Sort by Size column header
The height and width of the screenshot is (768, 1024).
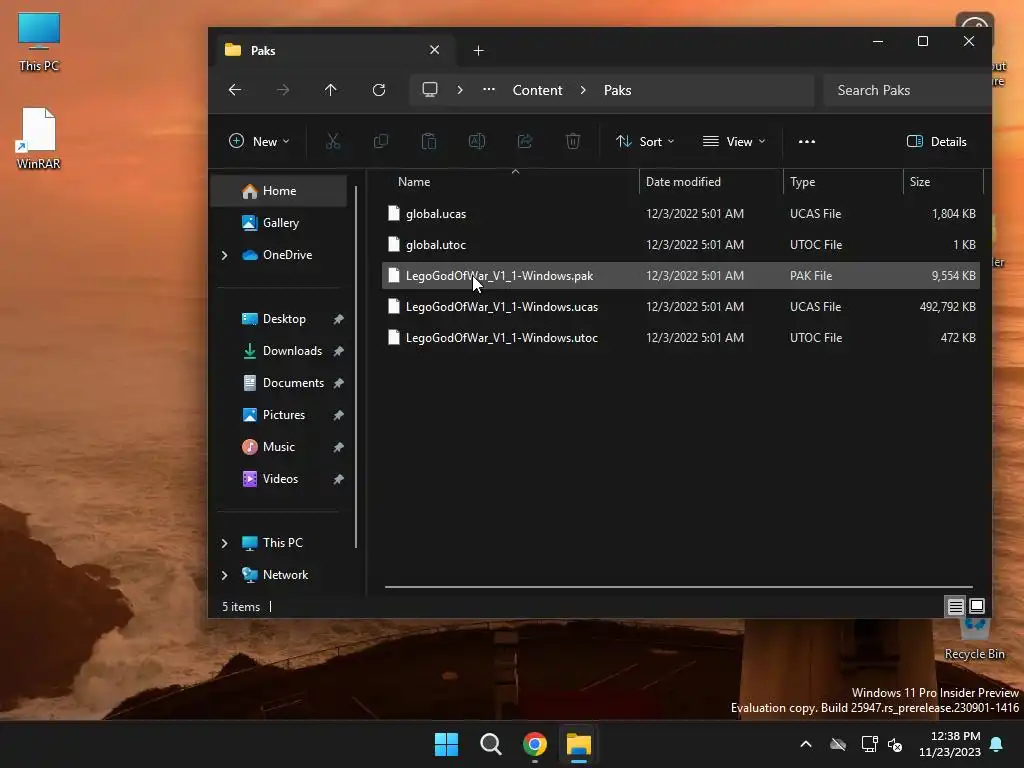943,182
